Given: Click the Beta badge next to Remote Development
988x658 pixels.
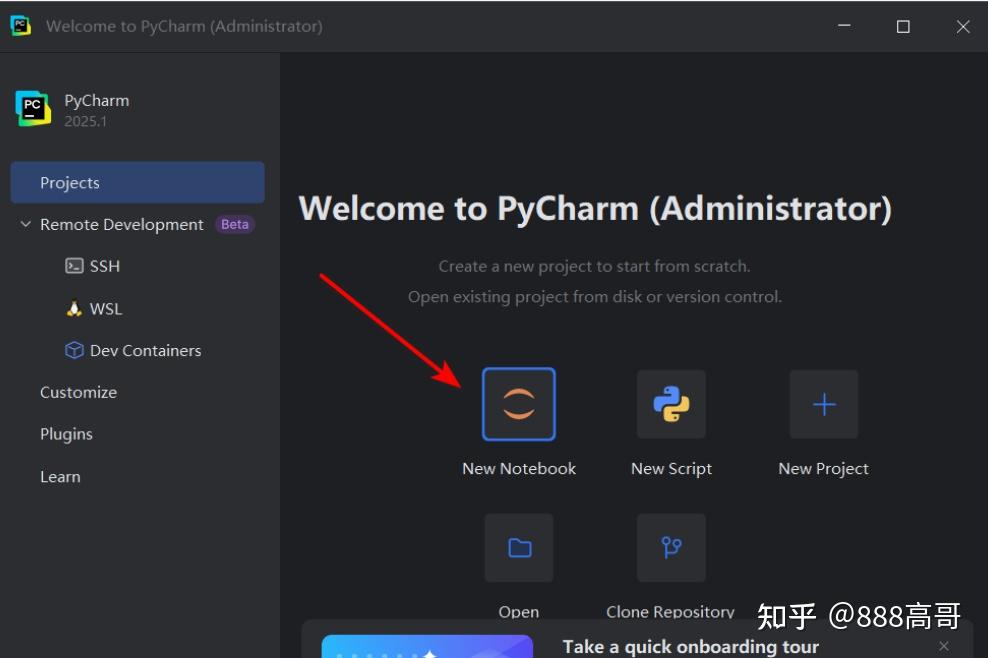Looking at the screenshot, I should click(x=234, y=224).
